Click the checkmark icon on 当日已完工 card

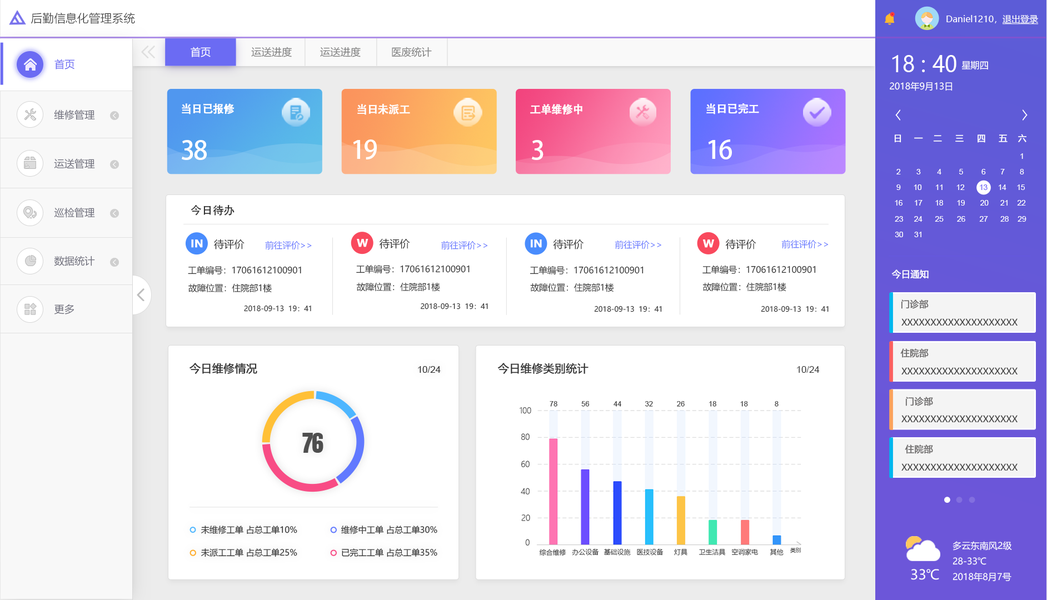click(817, 112)
